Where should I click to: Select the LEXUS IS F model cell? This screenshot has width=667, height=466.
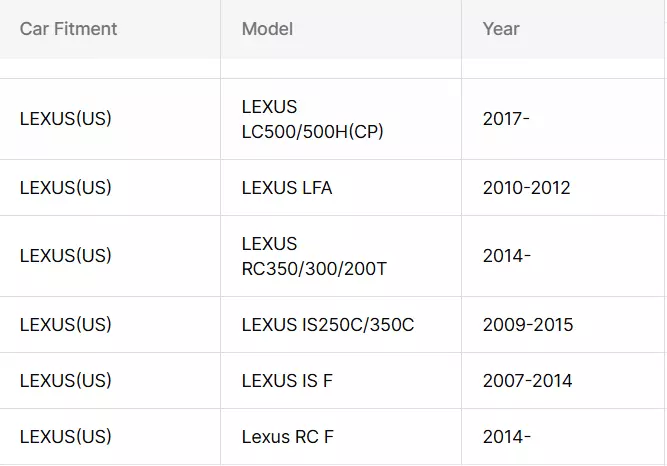coord(341,380)
